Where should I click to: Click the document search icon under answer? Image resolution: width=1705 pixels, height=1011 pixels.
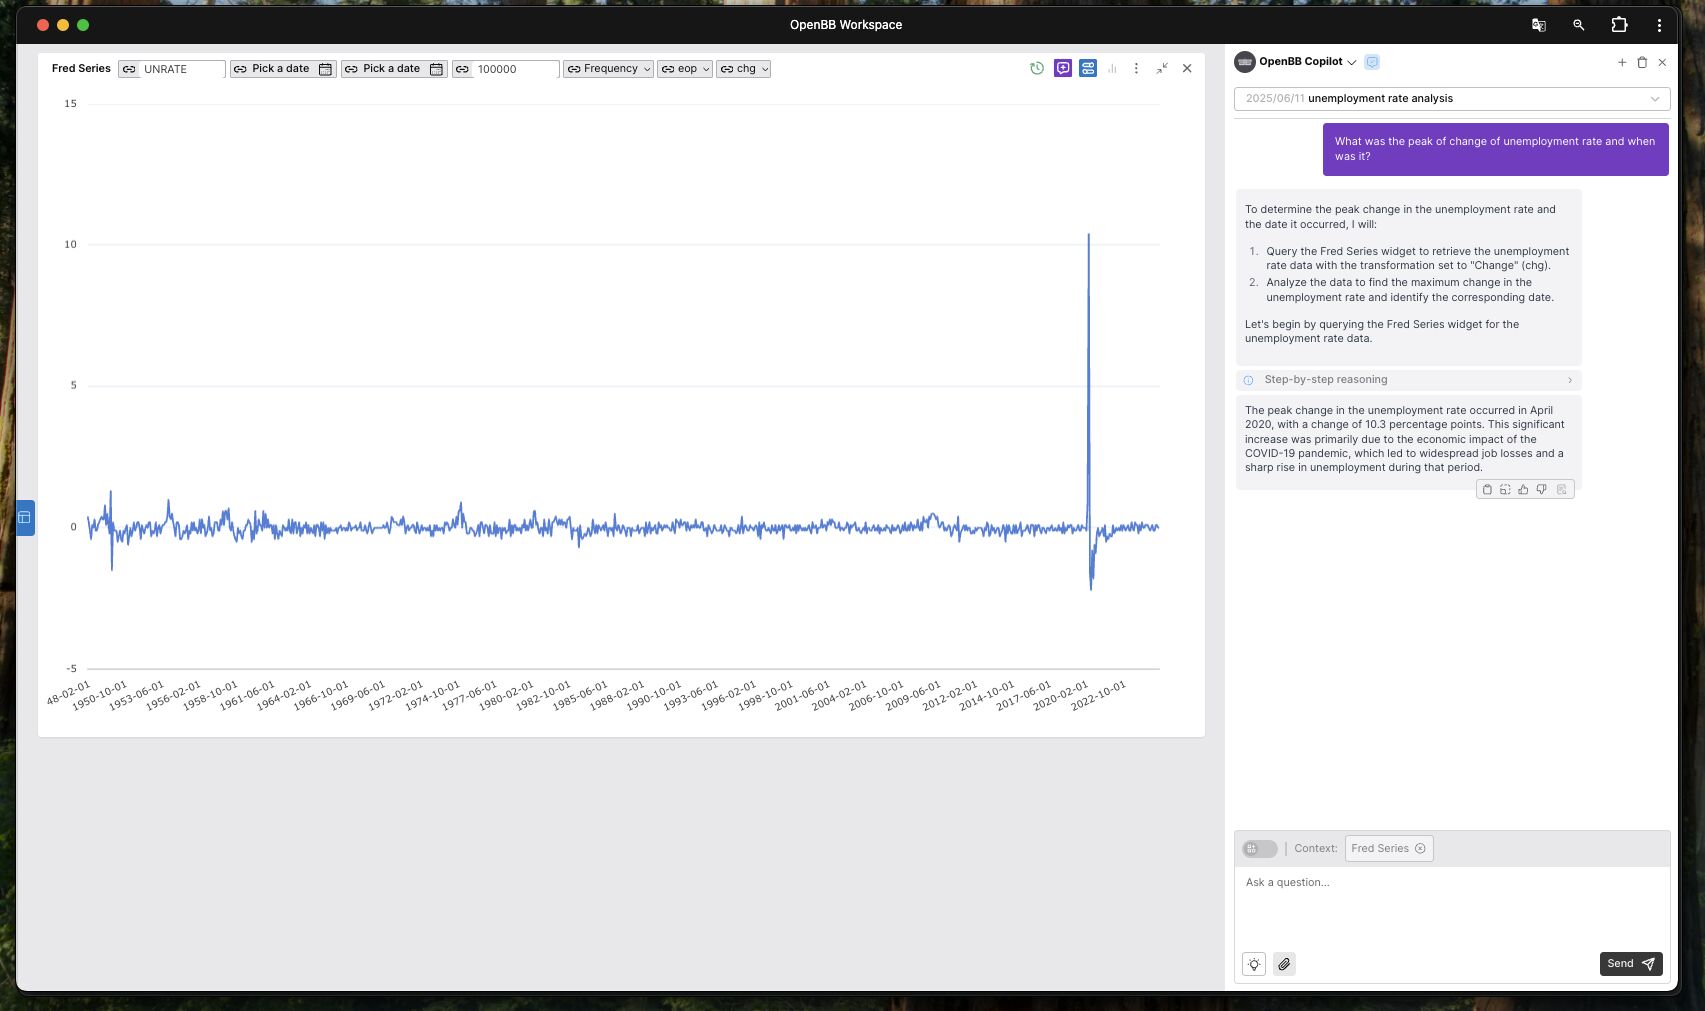click(x=1561, y=489)
